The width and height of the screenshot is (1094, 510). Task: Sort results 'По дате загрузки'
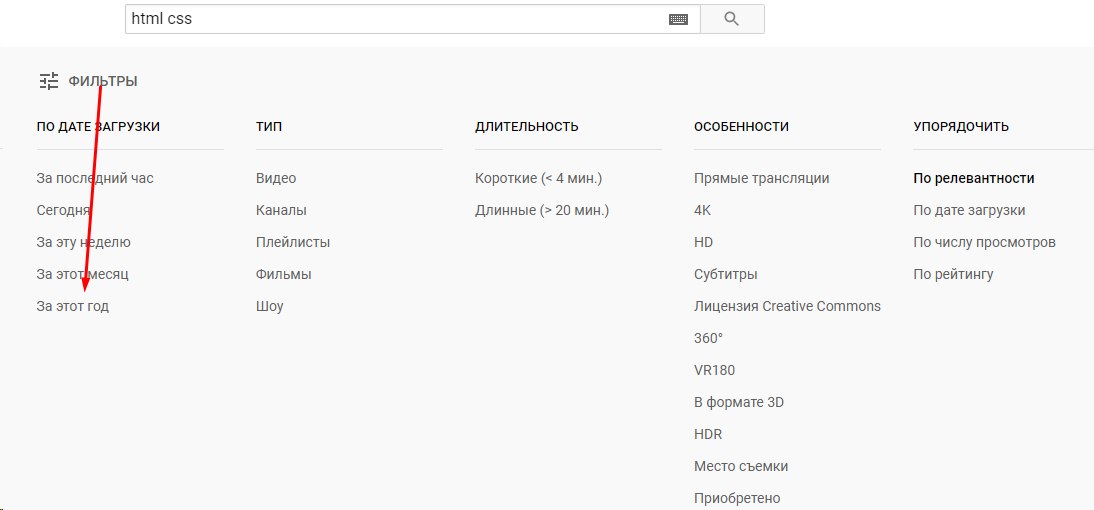[x=969, y=211]
